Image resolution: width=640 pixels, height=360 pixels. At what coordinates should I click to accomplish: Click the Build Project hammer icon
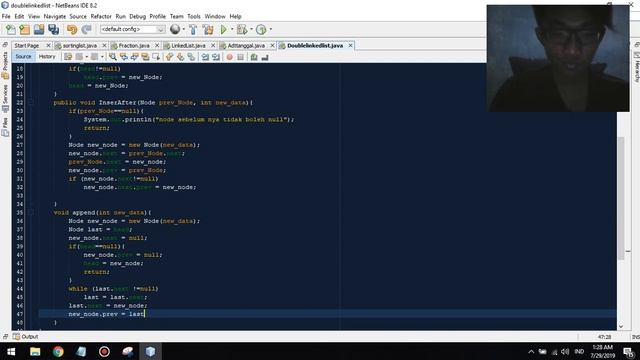pyautogui.click(x=193, y=29)
